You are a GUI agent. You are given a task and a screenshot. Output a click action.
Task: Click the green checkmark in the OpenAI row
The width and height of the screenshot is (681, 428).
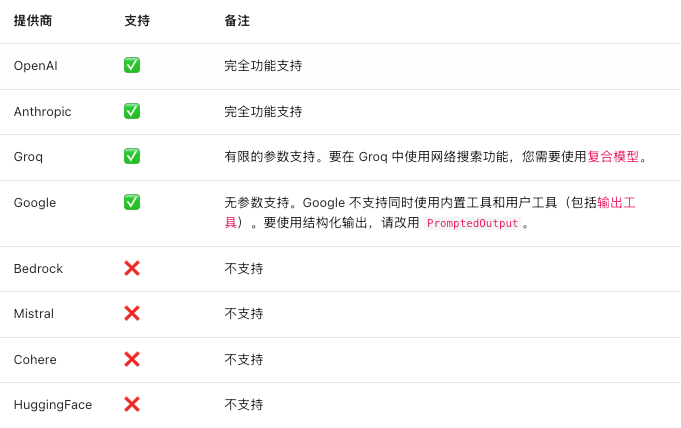[x=132, y=65]
